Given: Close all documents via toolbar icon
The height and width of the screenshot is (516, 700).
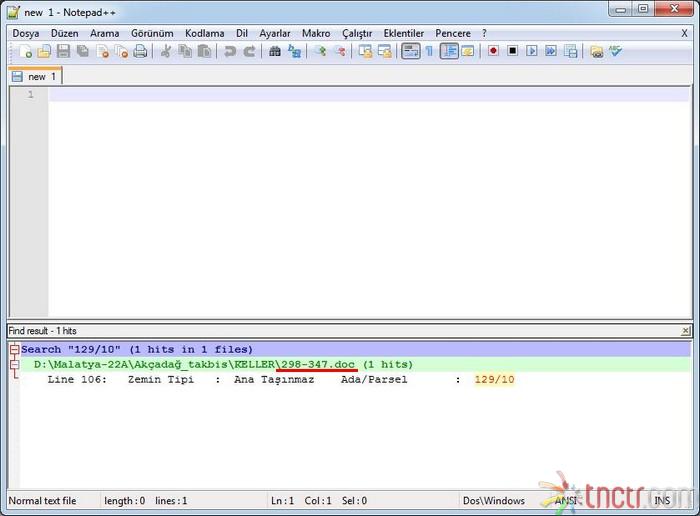Looking at the screenshot, I should (121, 51).
